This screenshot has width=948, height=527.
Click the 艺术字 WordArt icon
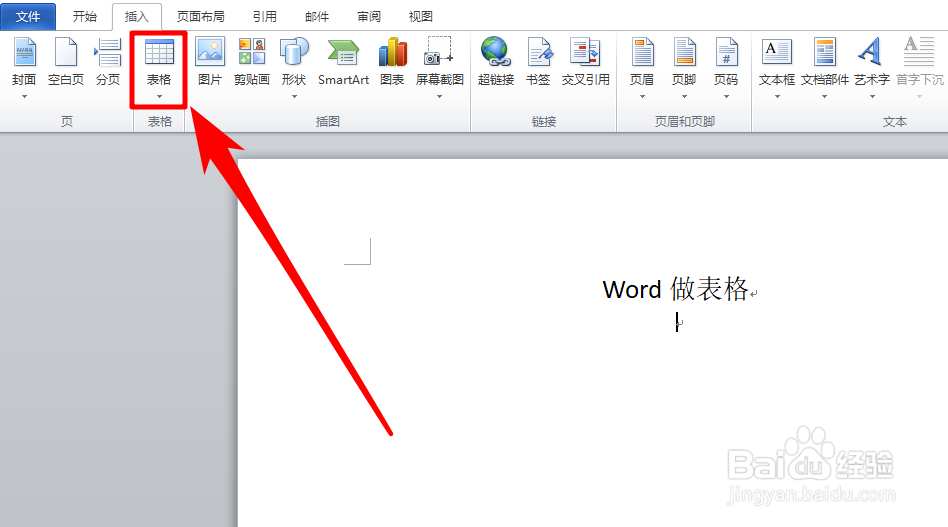click(x=871, y=51)
